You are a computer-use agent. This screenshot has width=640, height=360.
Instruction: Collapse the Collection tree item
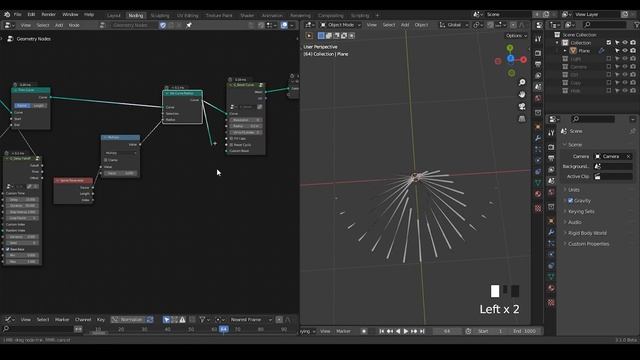click(x=558, y=43)
